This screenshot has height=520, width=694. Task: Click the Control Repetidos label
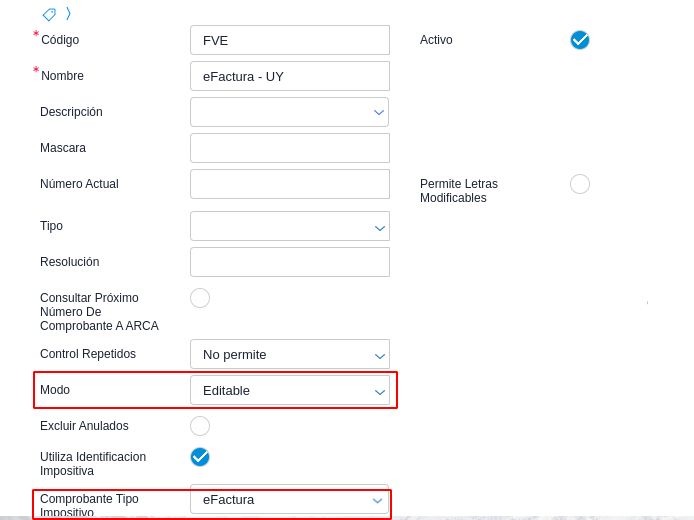[x=88, y=354]
